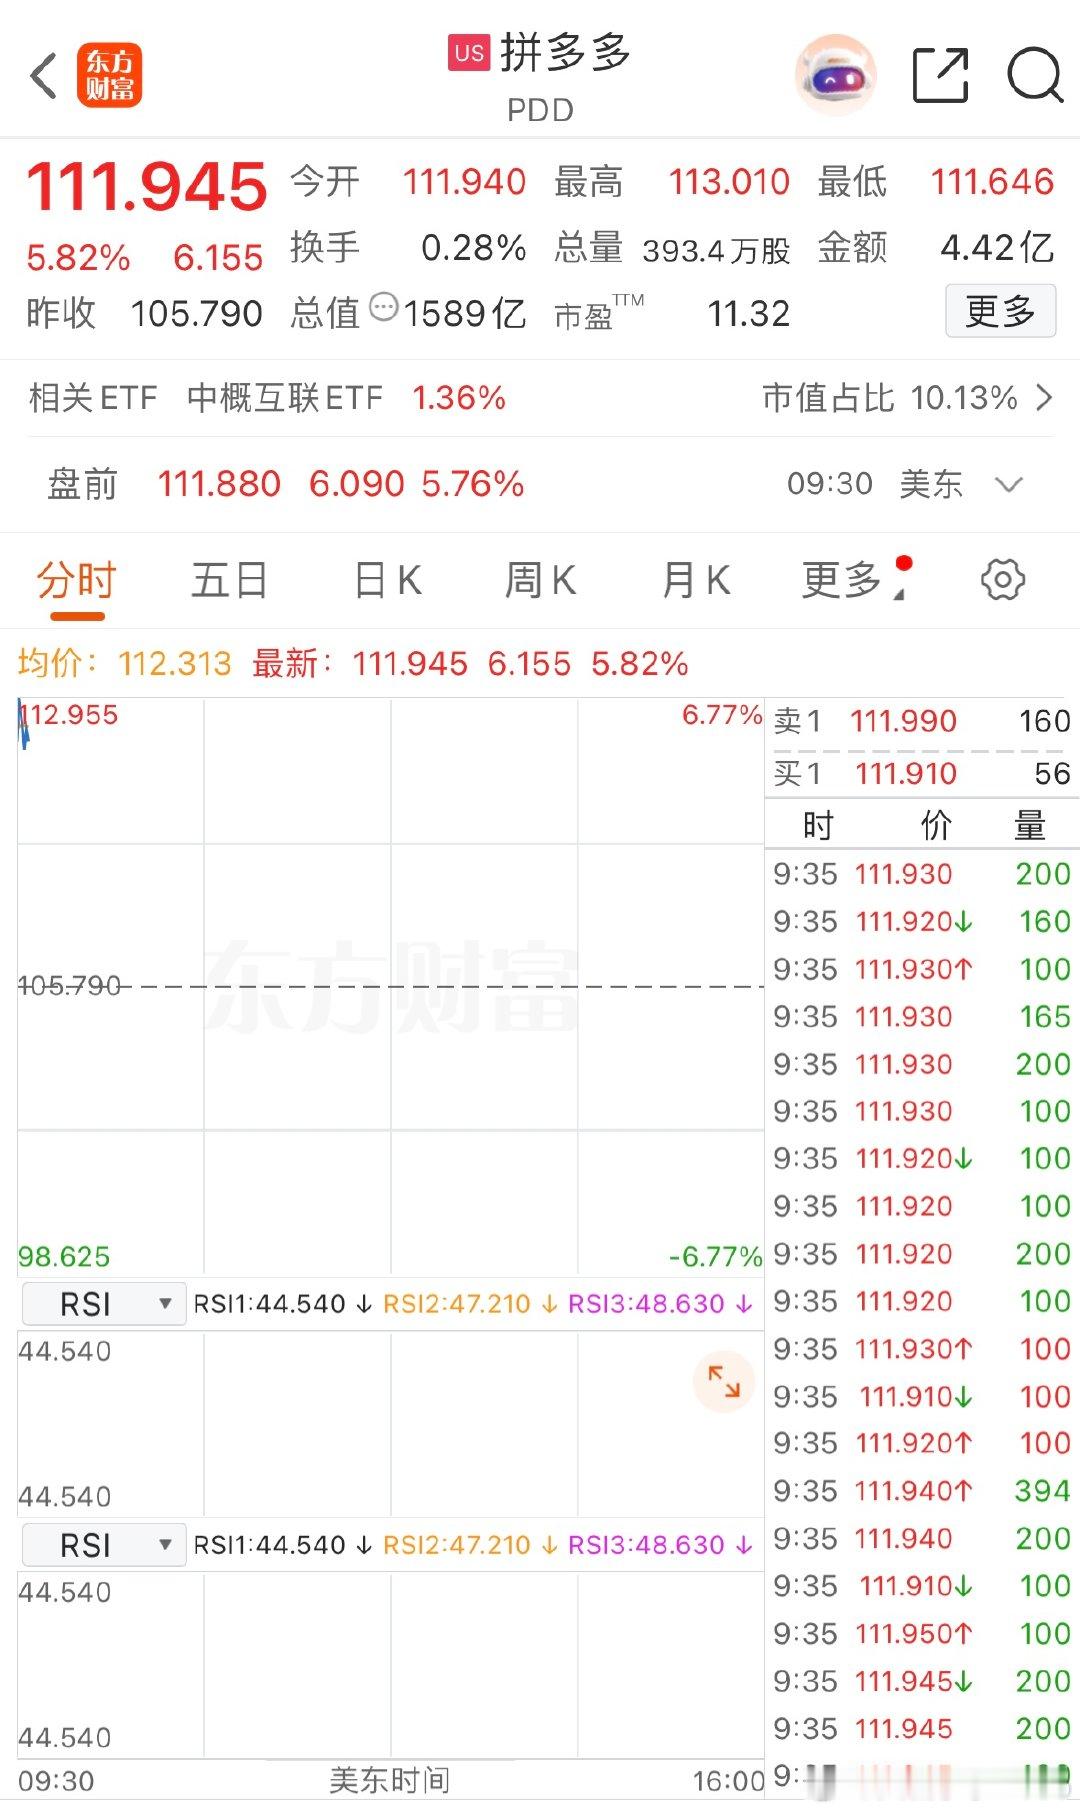Tap the trade row with volume 165
Screen dimensions: 1080x1812
tap(922, 1016)
